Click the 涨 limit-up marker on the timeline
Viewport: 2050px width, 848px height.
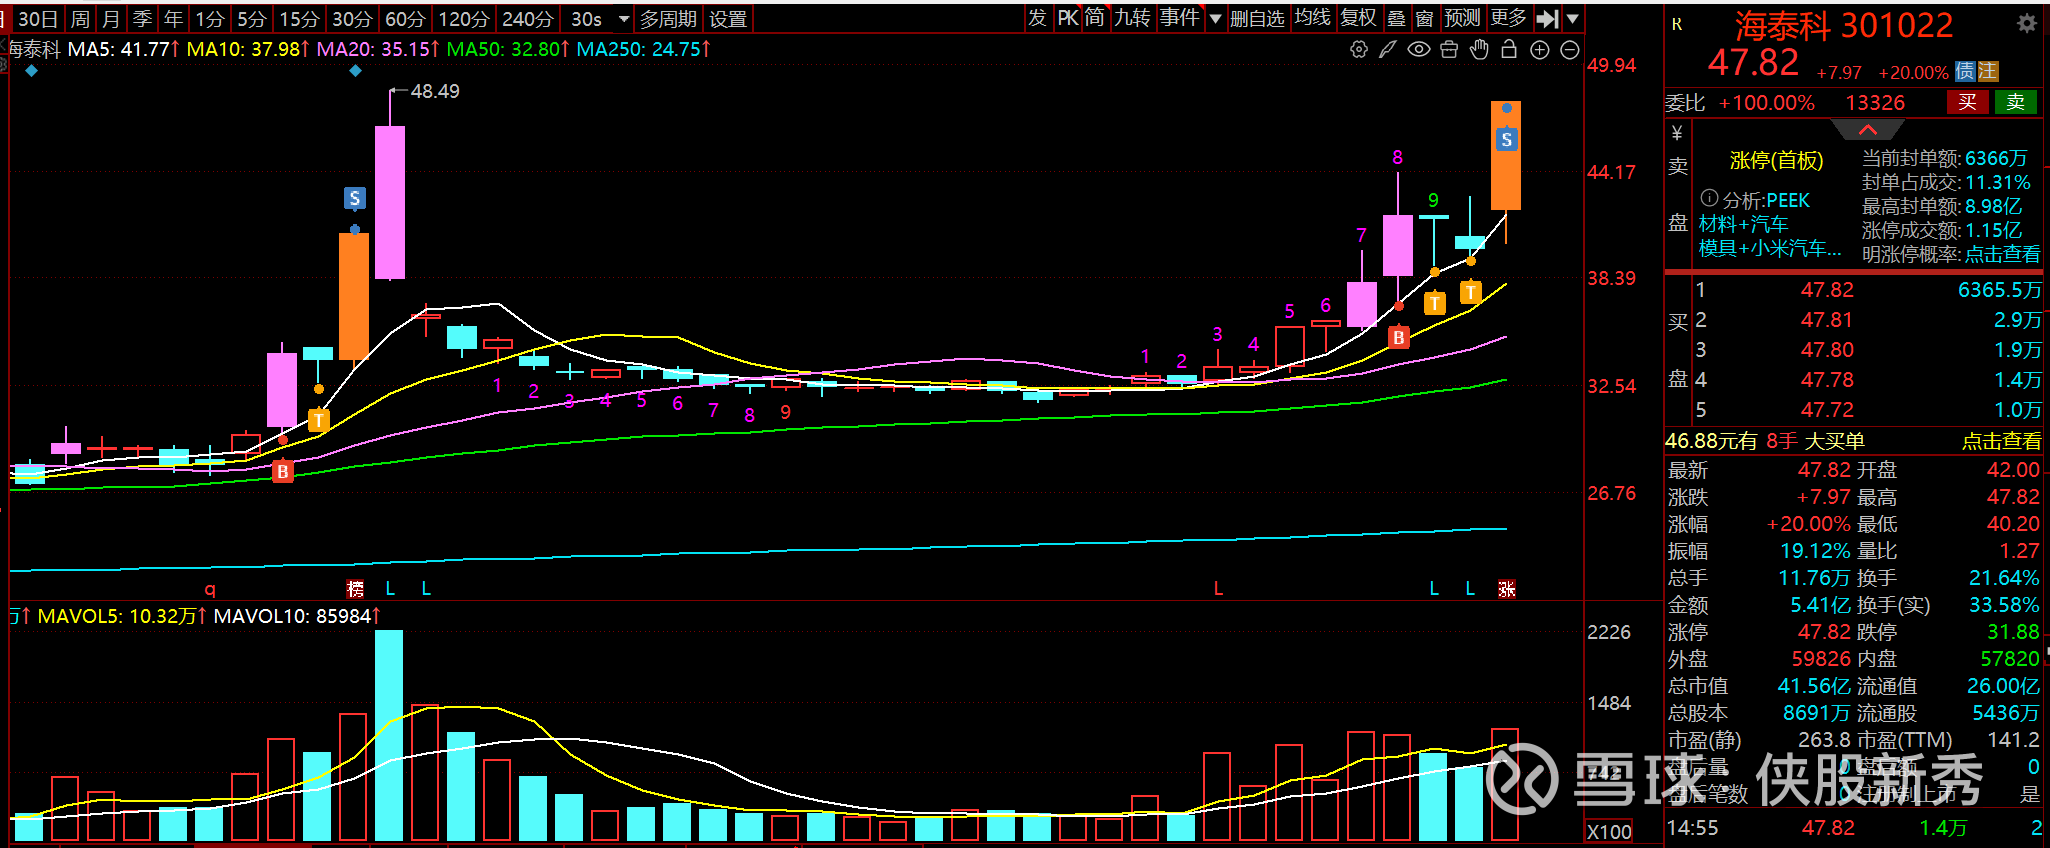point(1507,589)
